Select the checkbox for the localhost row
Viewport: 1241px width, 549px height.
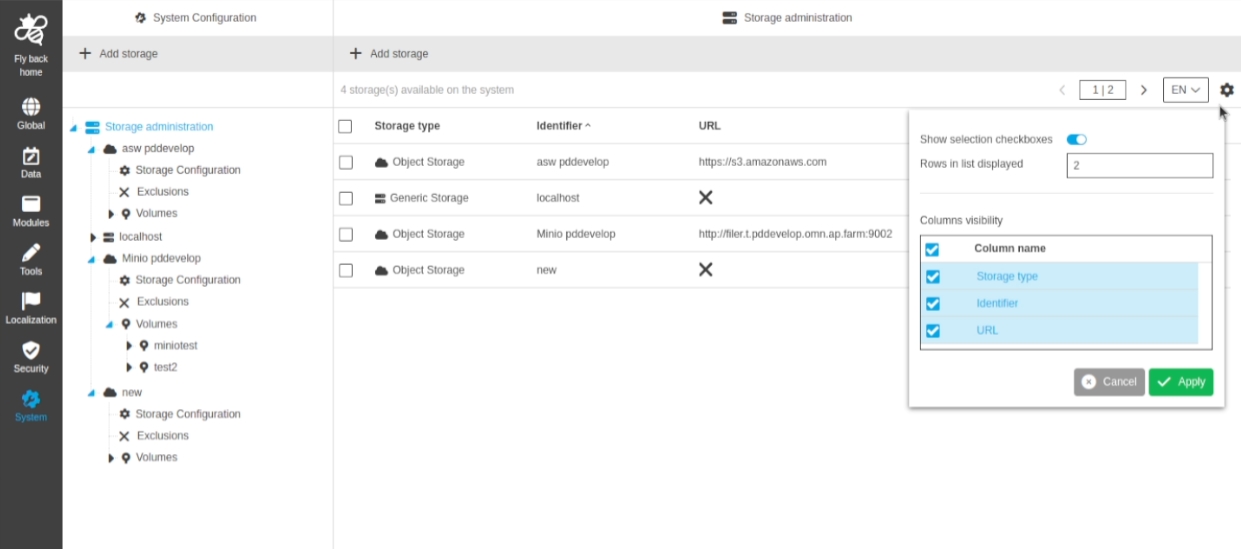[x=346, y=198]
